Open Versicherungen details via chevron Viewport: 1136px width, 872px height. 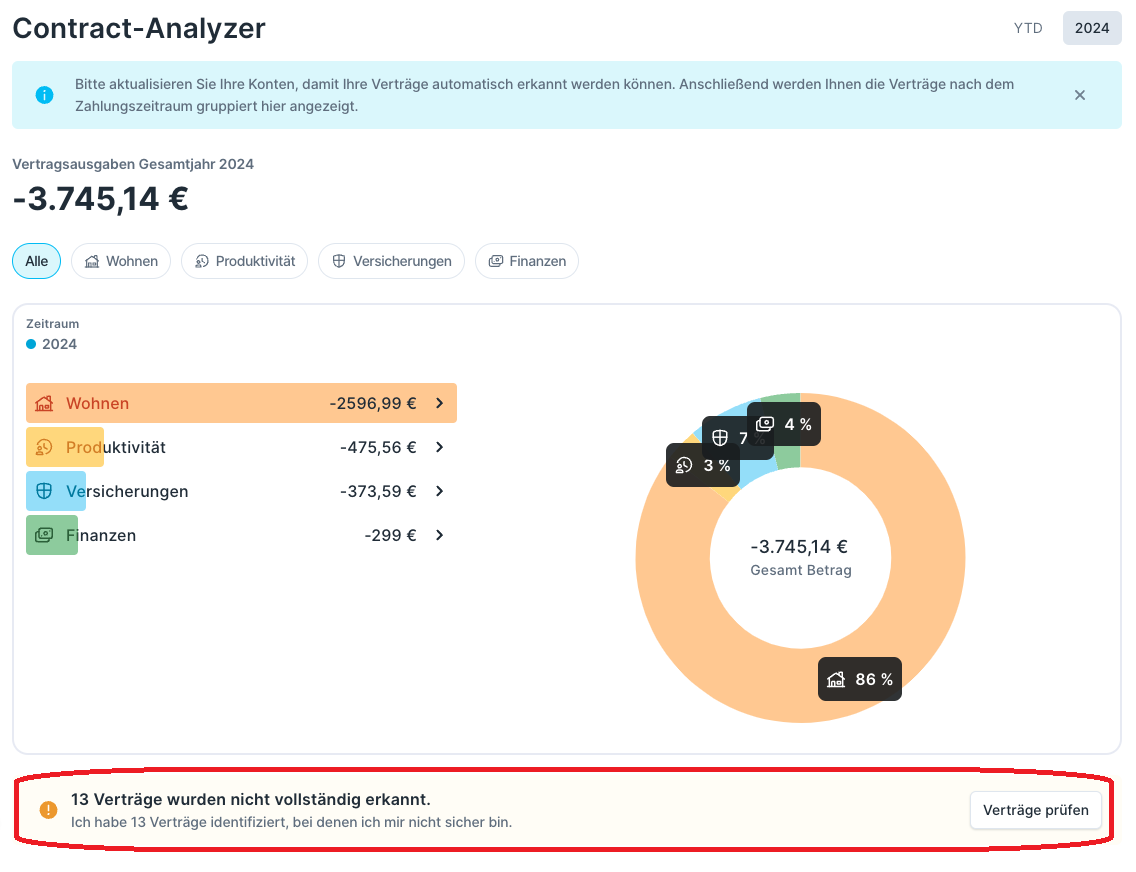point(439,492)
